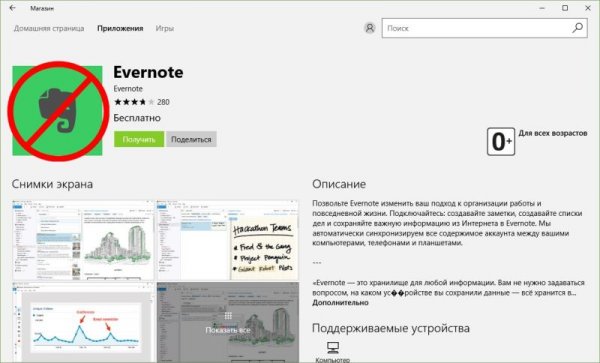
Task: Open the Evernote publisher link
Action: click(x=128, y=89)
